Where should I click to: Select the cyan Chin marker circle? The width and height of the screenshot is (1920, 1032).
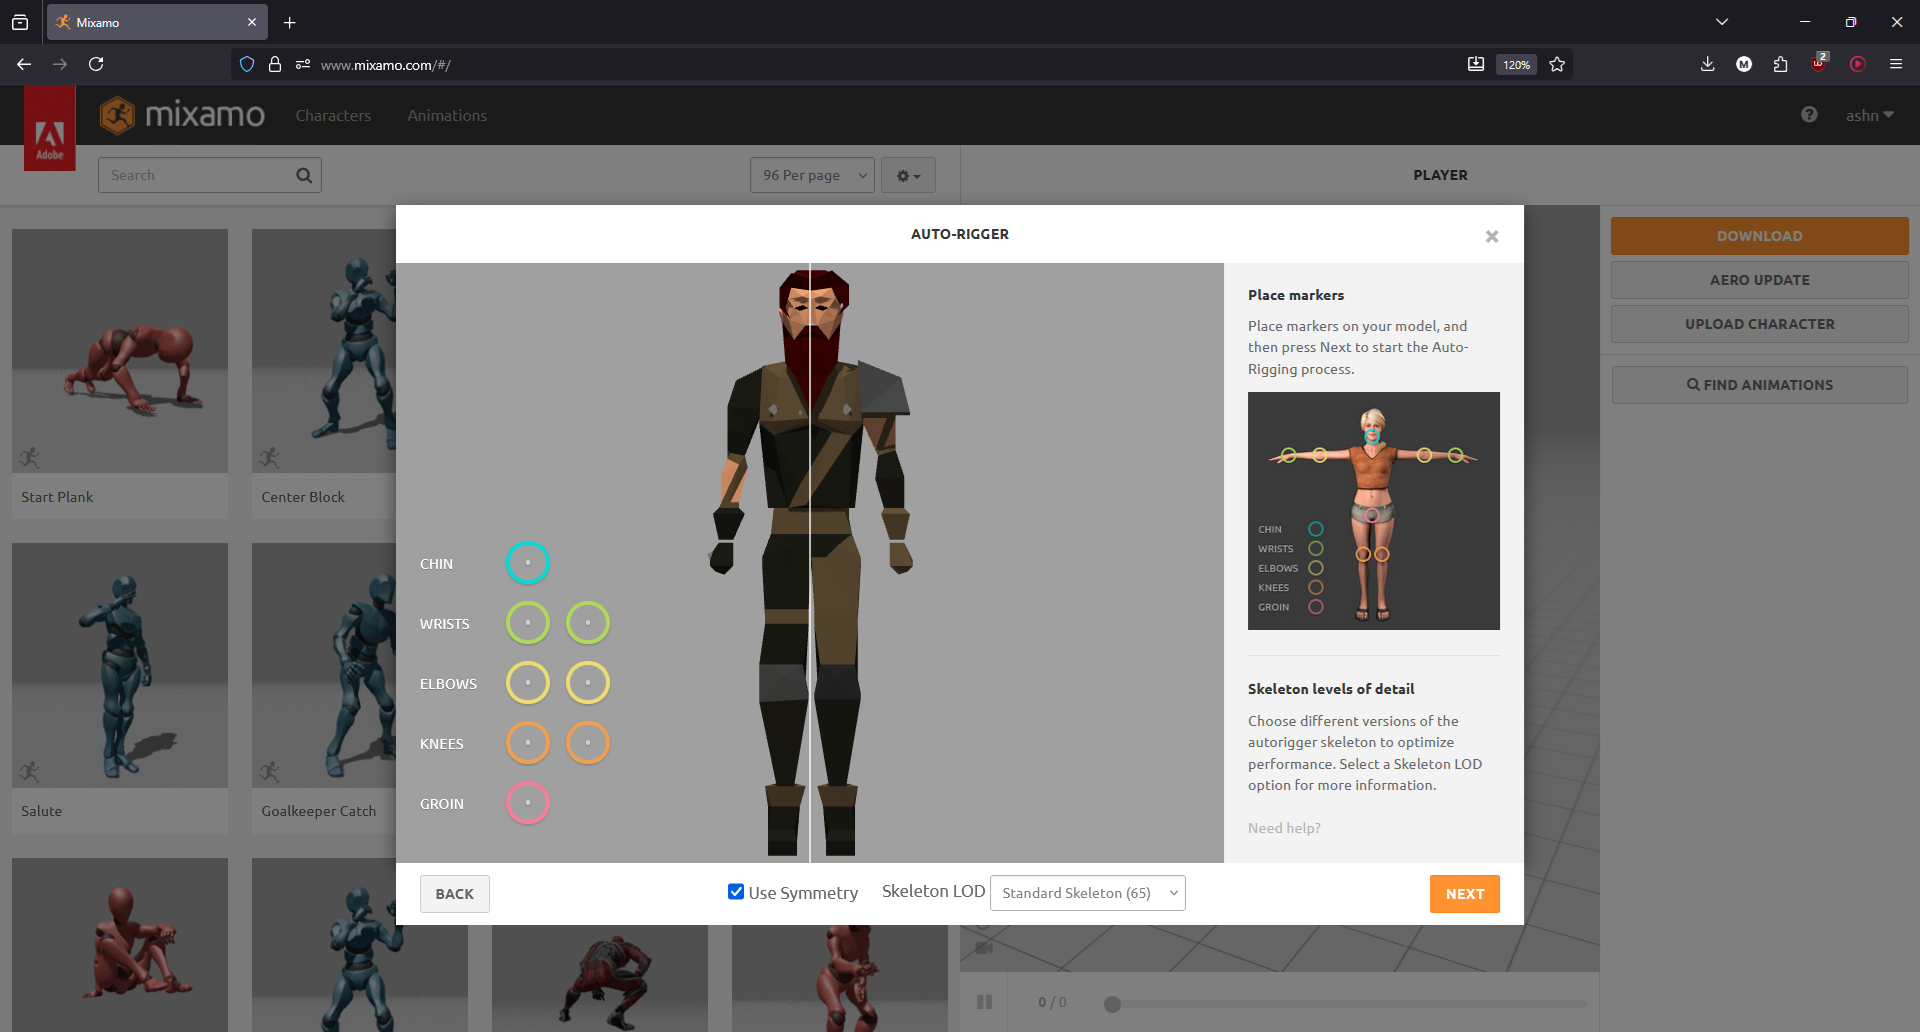click(x=527, y=563)
